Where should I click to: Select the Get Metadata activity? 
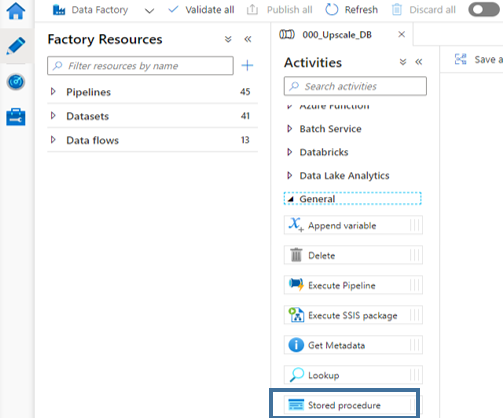tap(353, 345)
